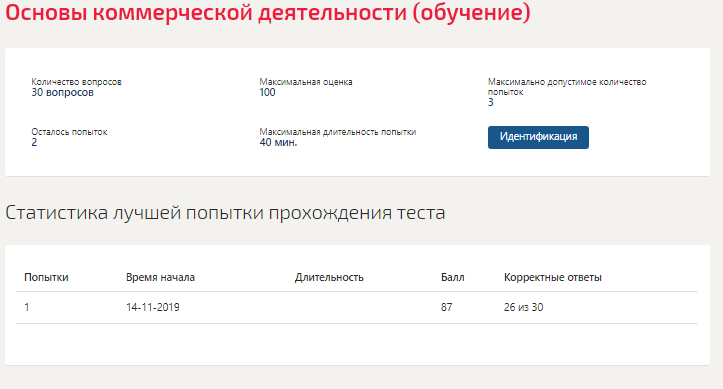Viewport: 723px width, 389px height.
Task: Click the Балл column header
Action: (x=452, y=277)
